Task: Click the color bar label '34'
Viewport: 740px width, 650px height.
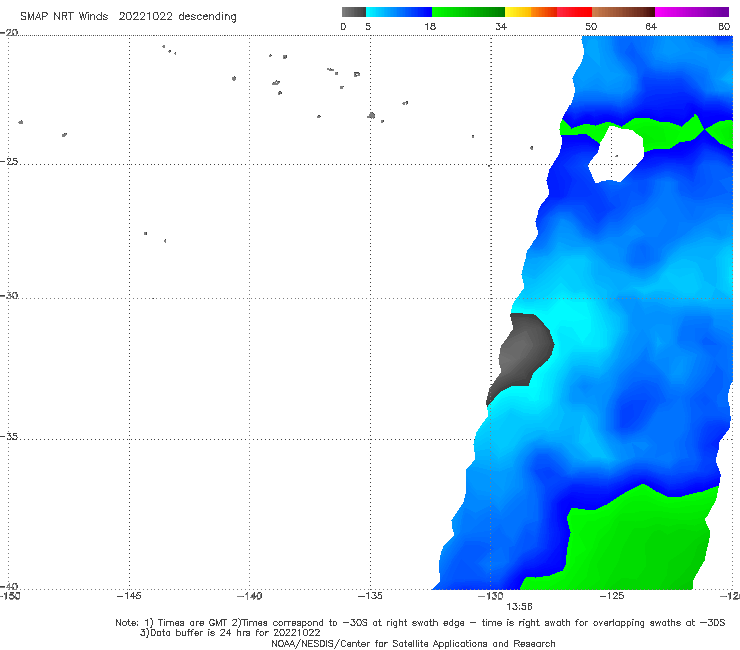Action: [501, 26]
